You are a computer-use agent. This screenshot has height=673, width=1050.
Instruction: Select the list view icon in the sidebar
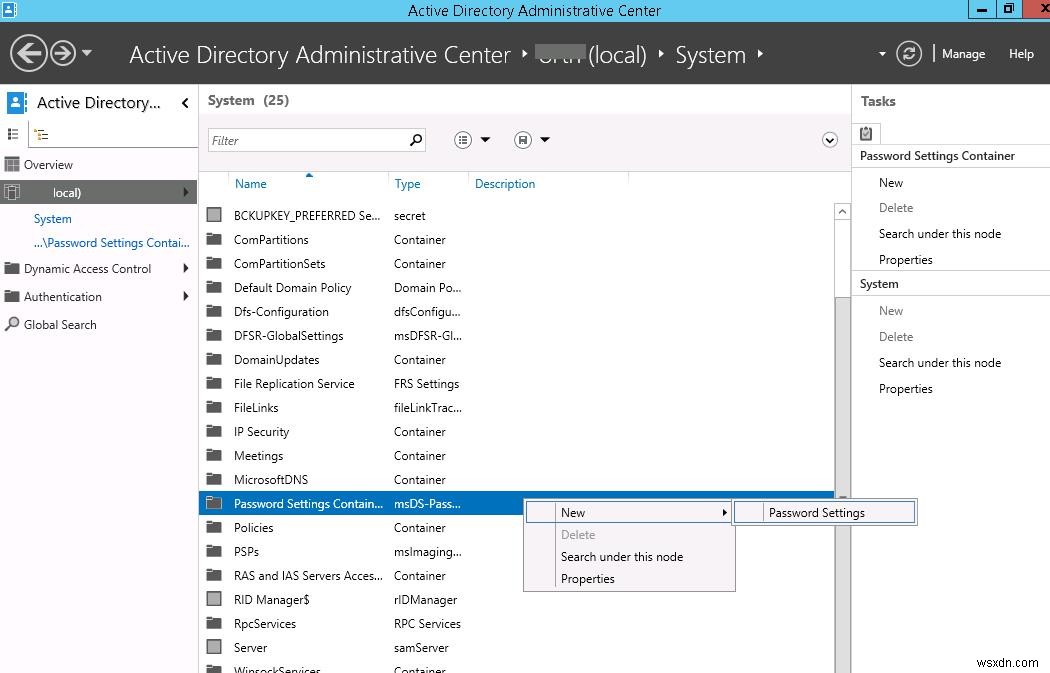pyautogui.click(x=14, y=133)
